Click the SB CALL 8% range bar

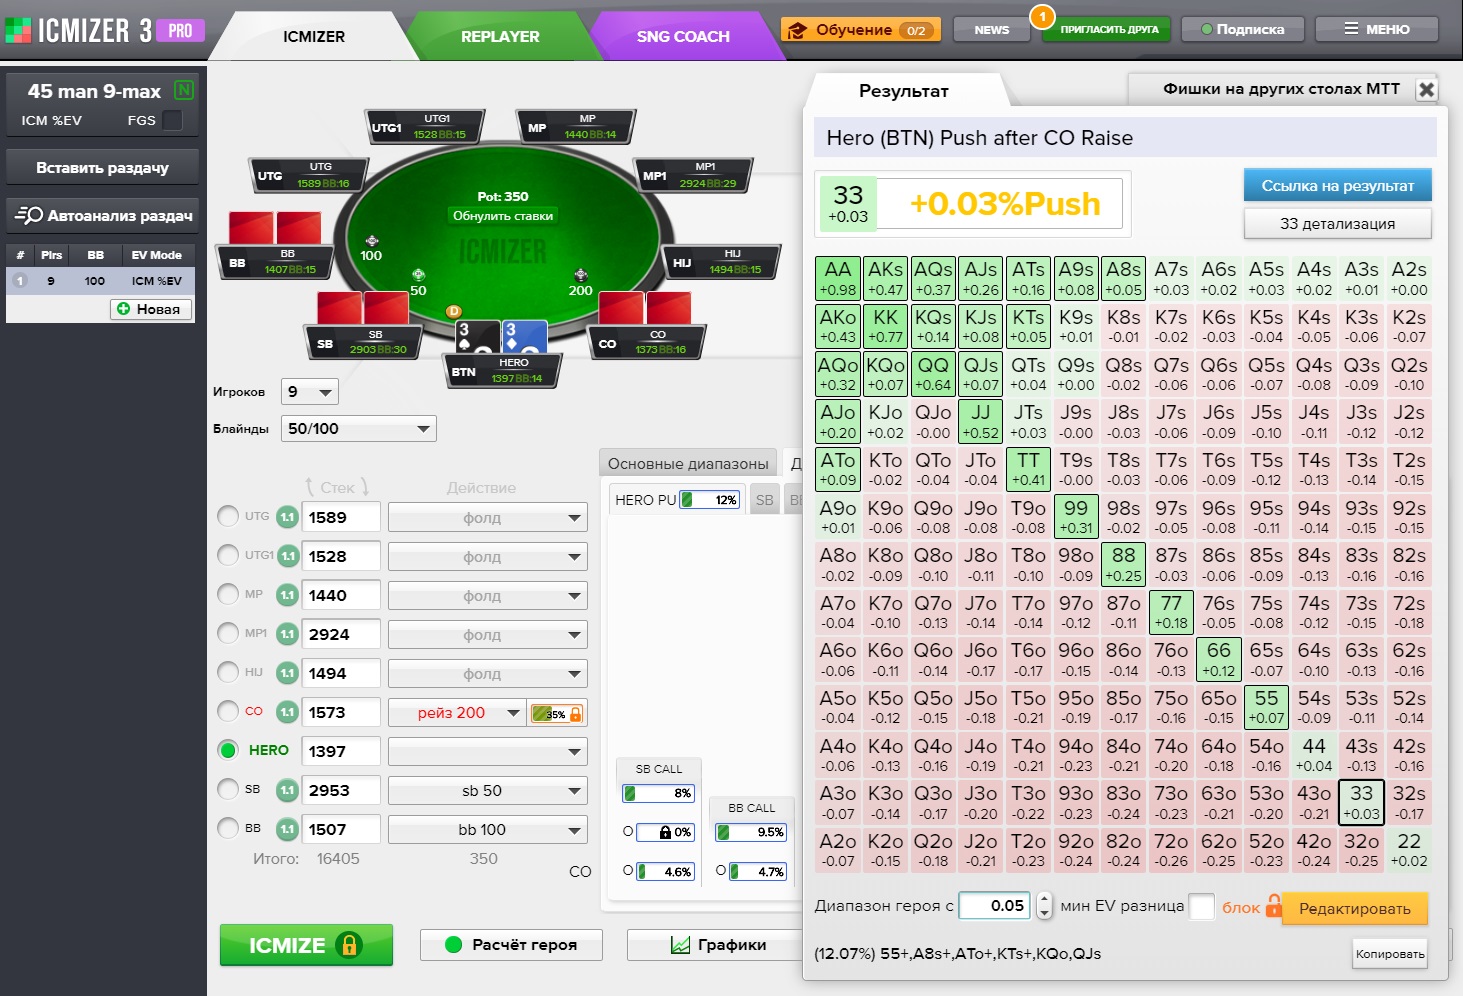point(658,793)
